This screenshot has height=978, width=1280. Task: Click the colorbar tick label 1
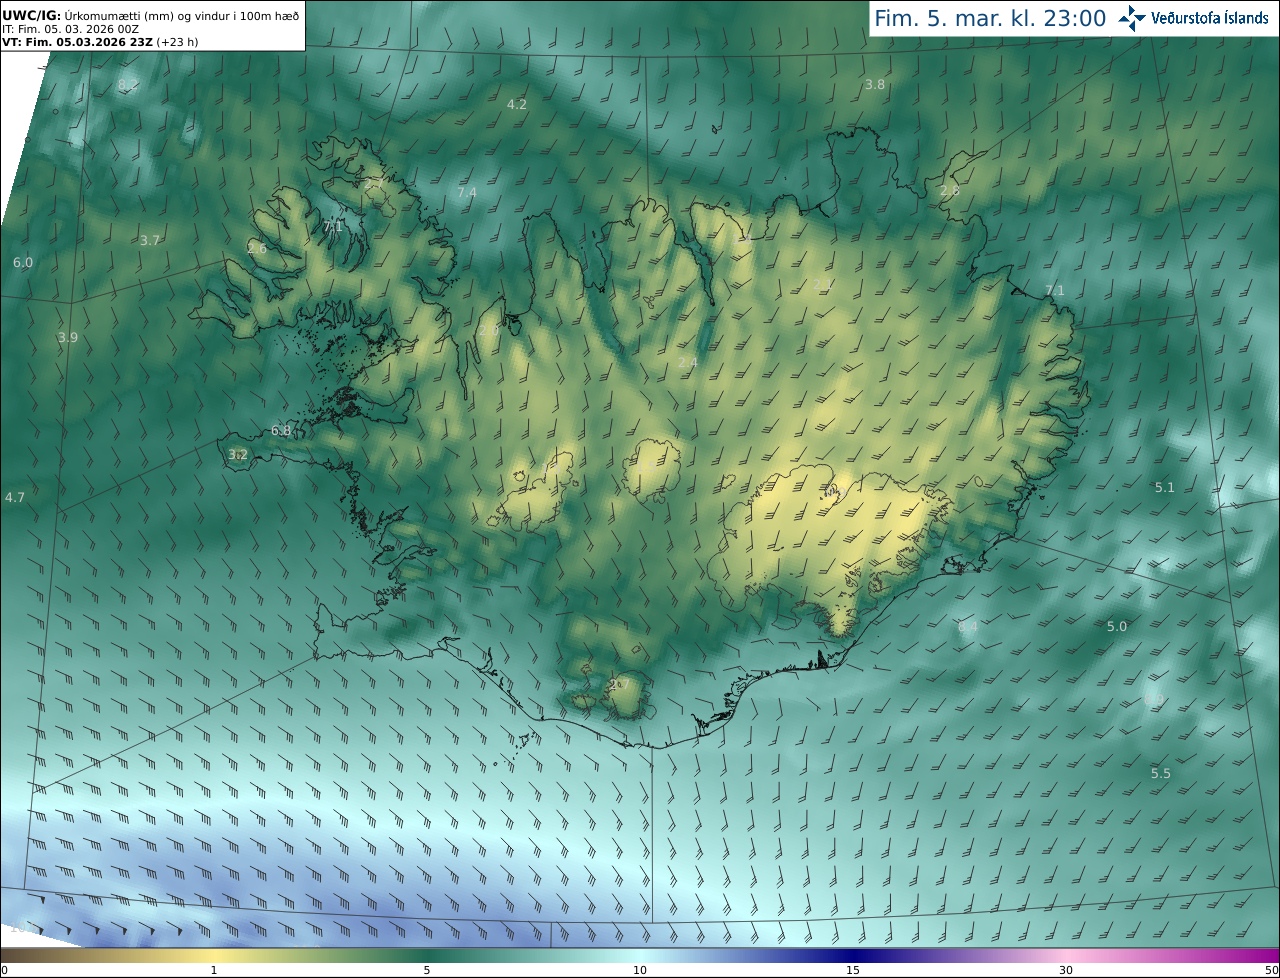point(214,970)
